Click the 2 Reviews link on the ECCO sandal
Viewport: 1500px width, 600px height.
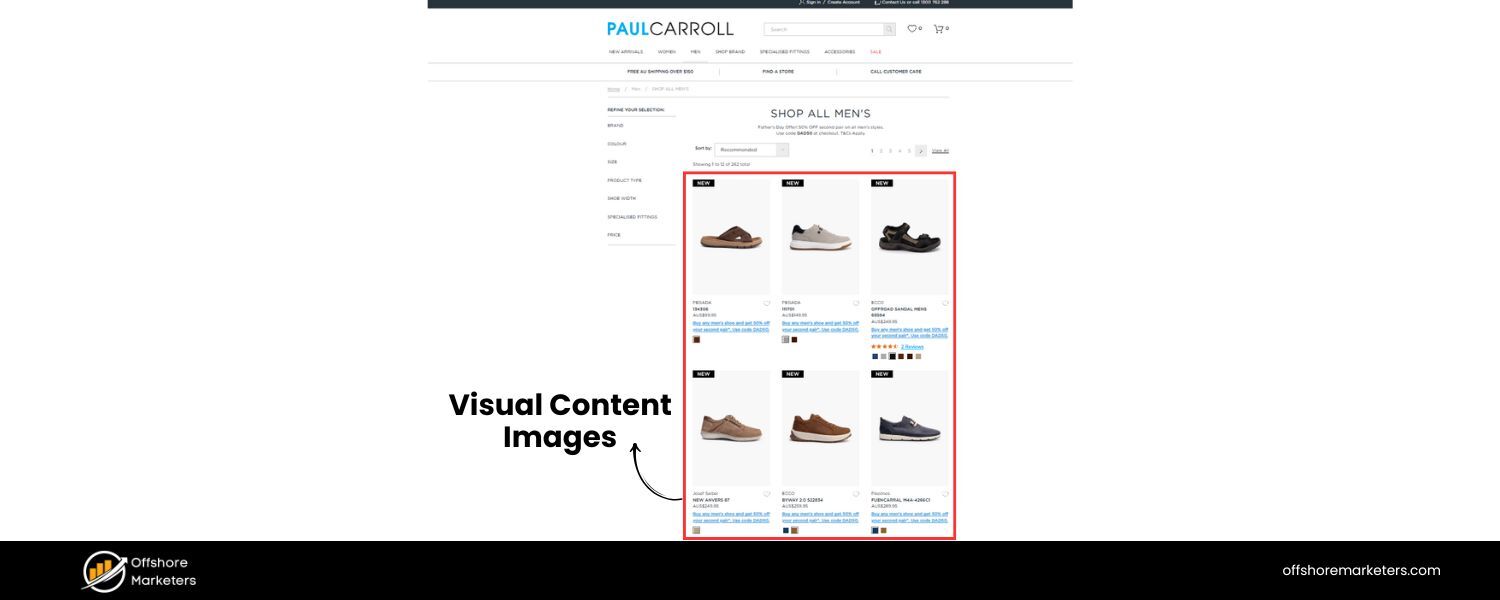pos(913,347)
